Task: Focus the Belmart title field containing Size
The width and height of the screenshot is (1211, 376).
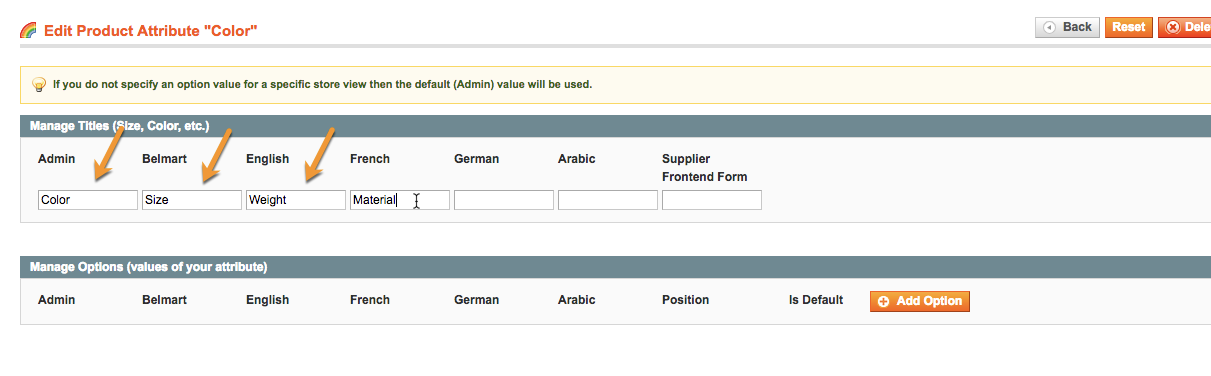Action: [192, 200]
